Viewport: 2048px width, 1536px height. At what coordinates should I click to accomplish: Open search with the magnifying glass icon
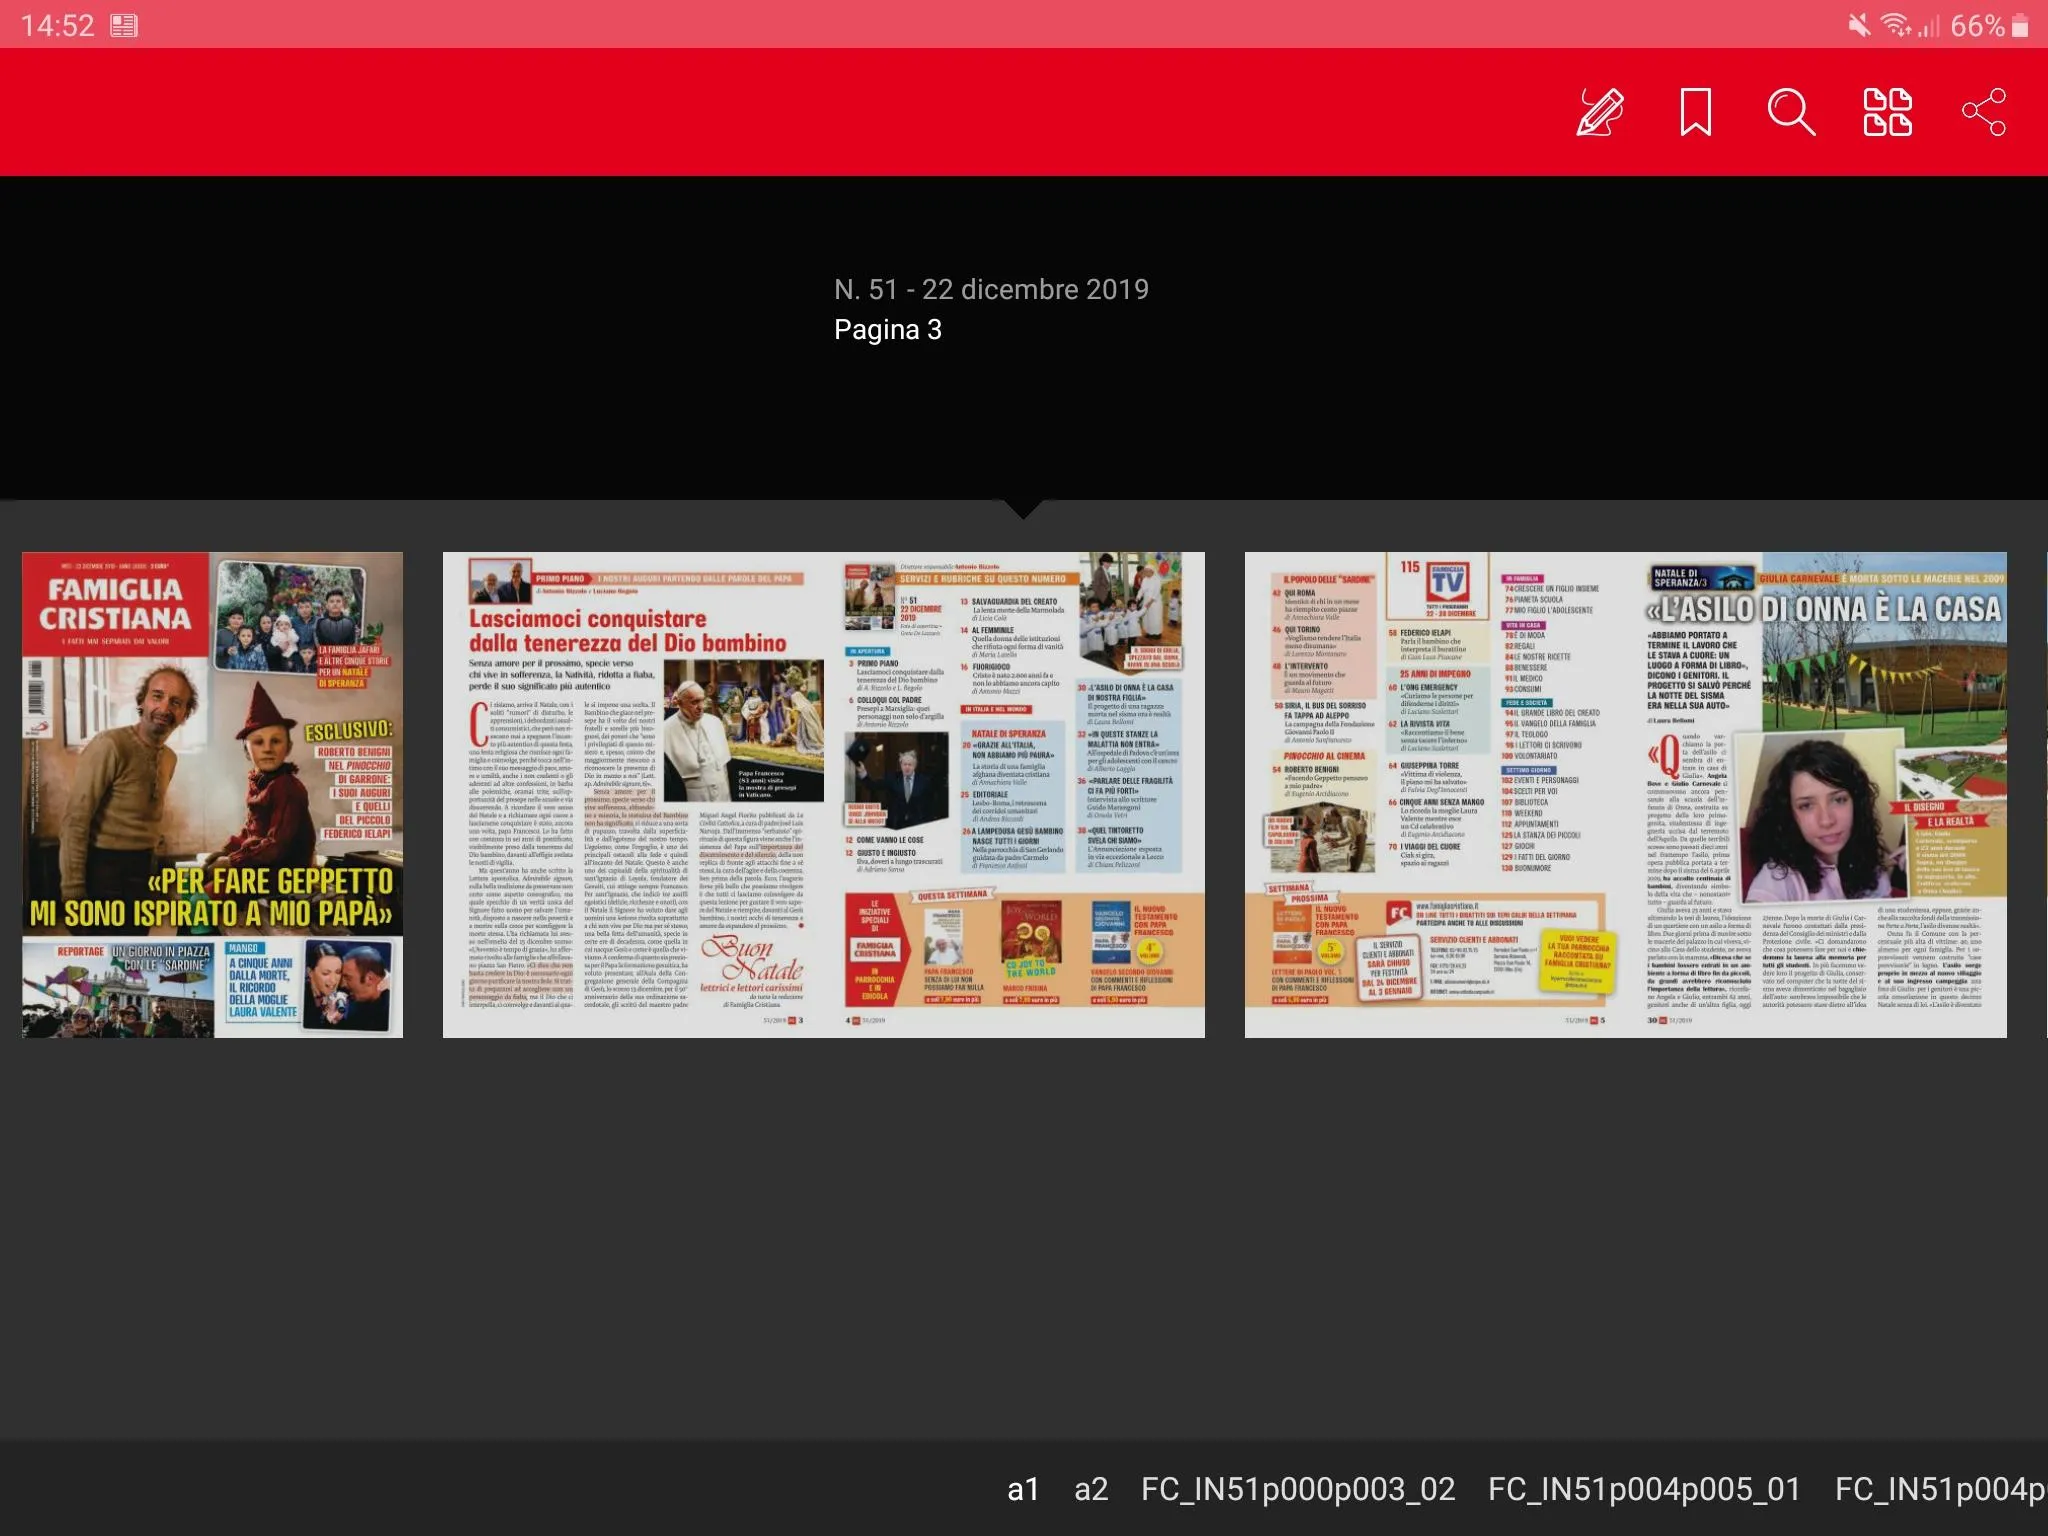(1791, 112)
